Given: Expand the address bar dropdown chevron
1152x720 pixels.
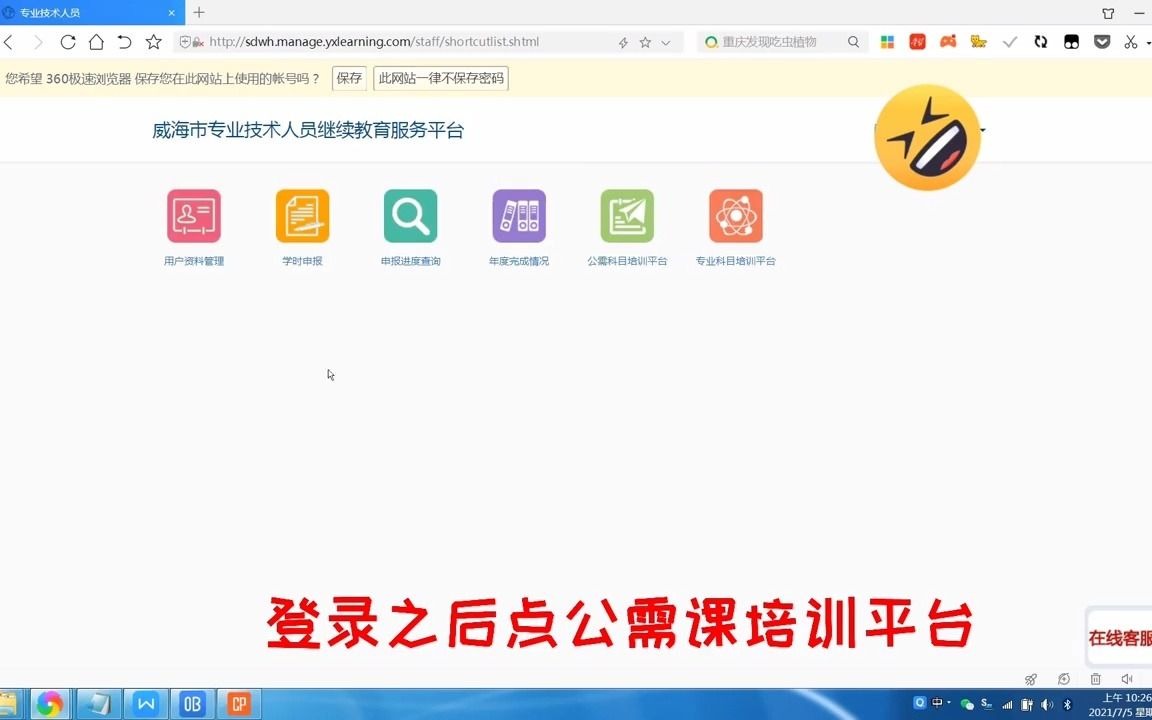Looking at the screenshot, I should 666,42.
